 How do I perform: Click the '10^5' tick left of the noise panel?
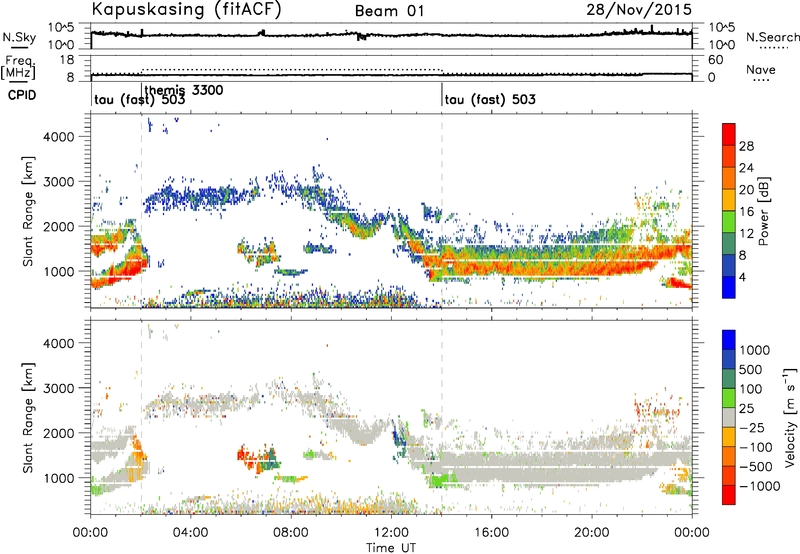(x=61, y=27)
